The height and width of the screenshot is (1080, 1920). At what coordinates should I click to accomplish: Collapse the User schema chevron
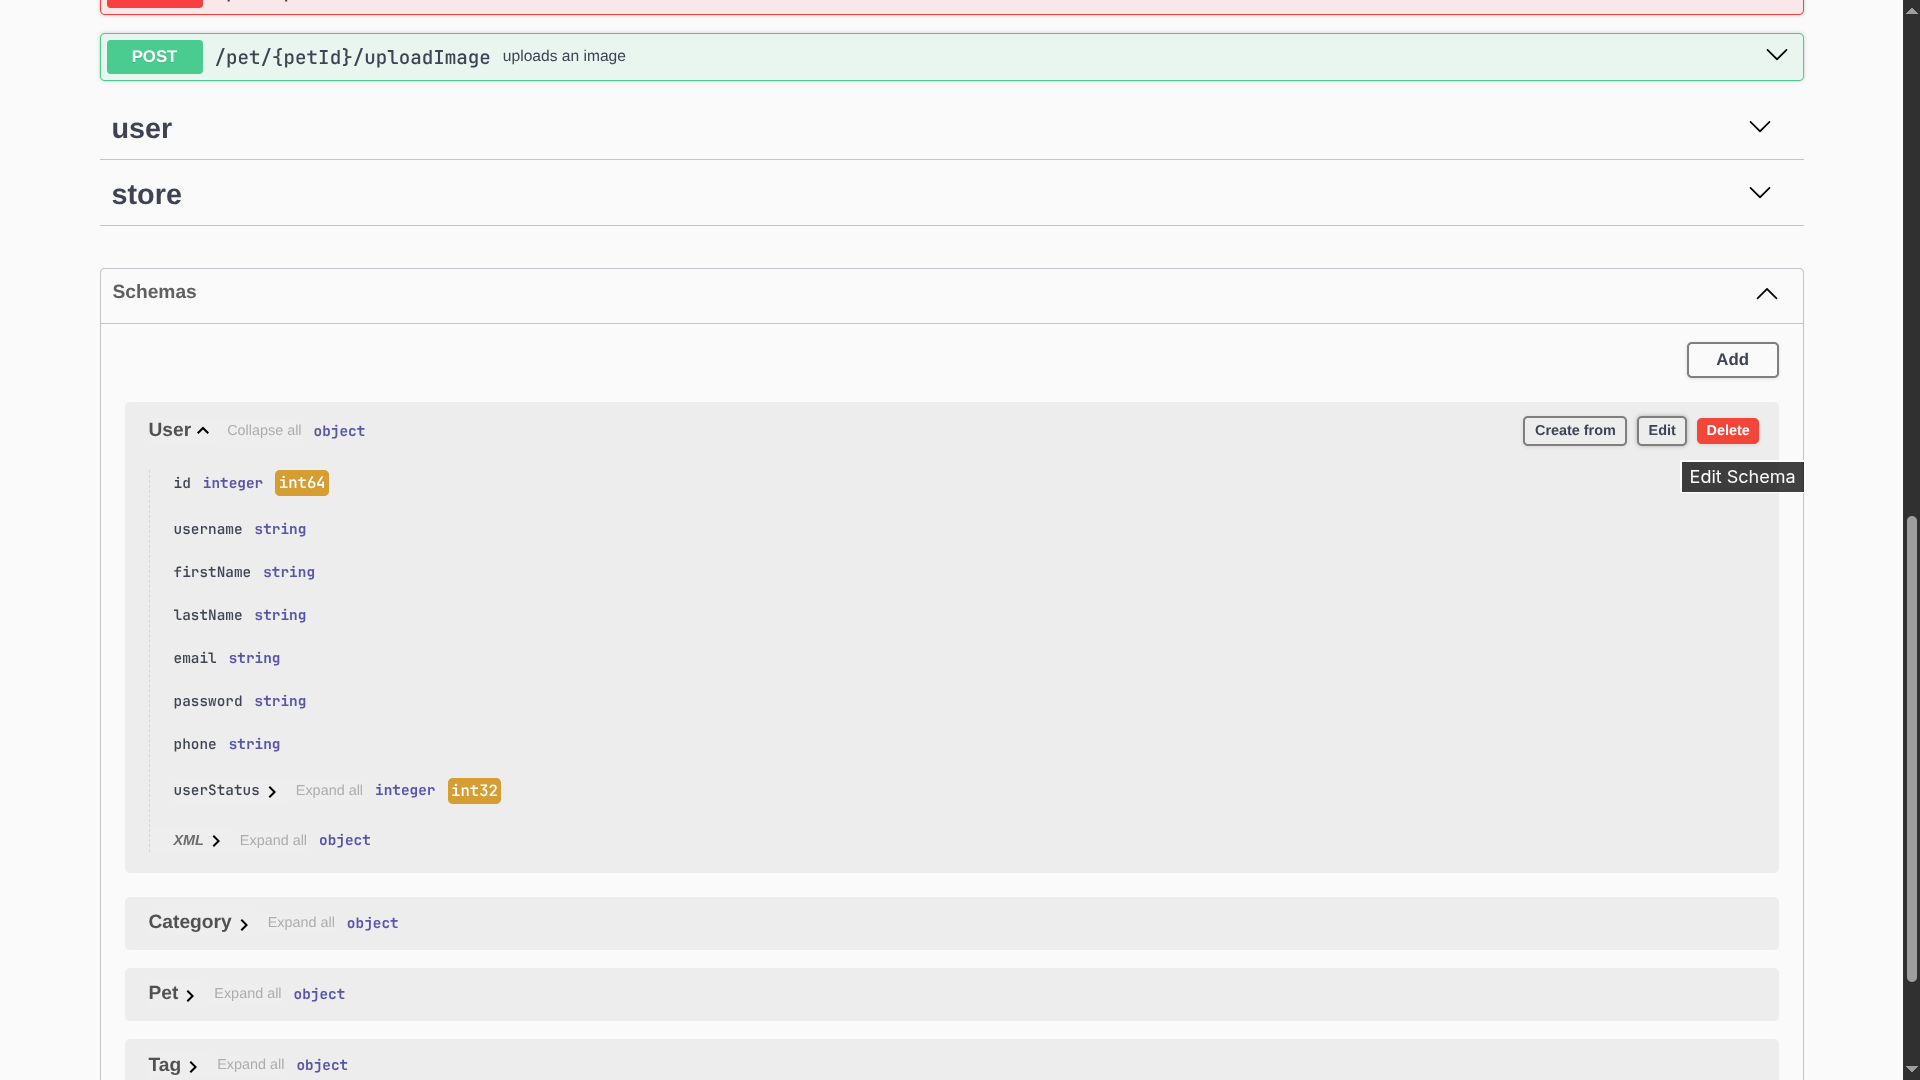point(203,431)
